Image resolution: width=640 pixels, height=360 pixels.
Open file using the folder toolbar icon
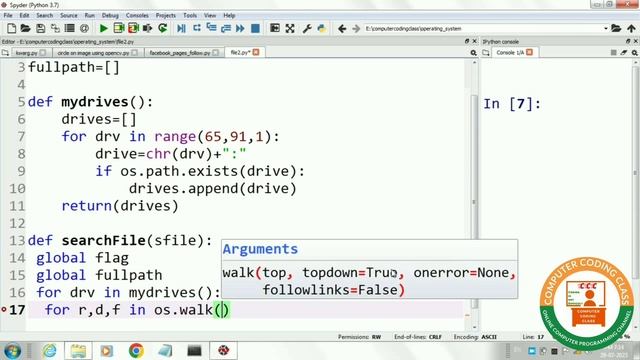[x=25, y=28]
